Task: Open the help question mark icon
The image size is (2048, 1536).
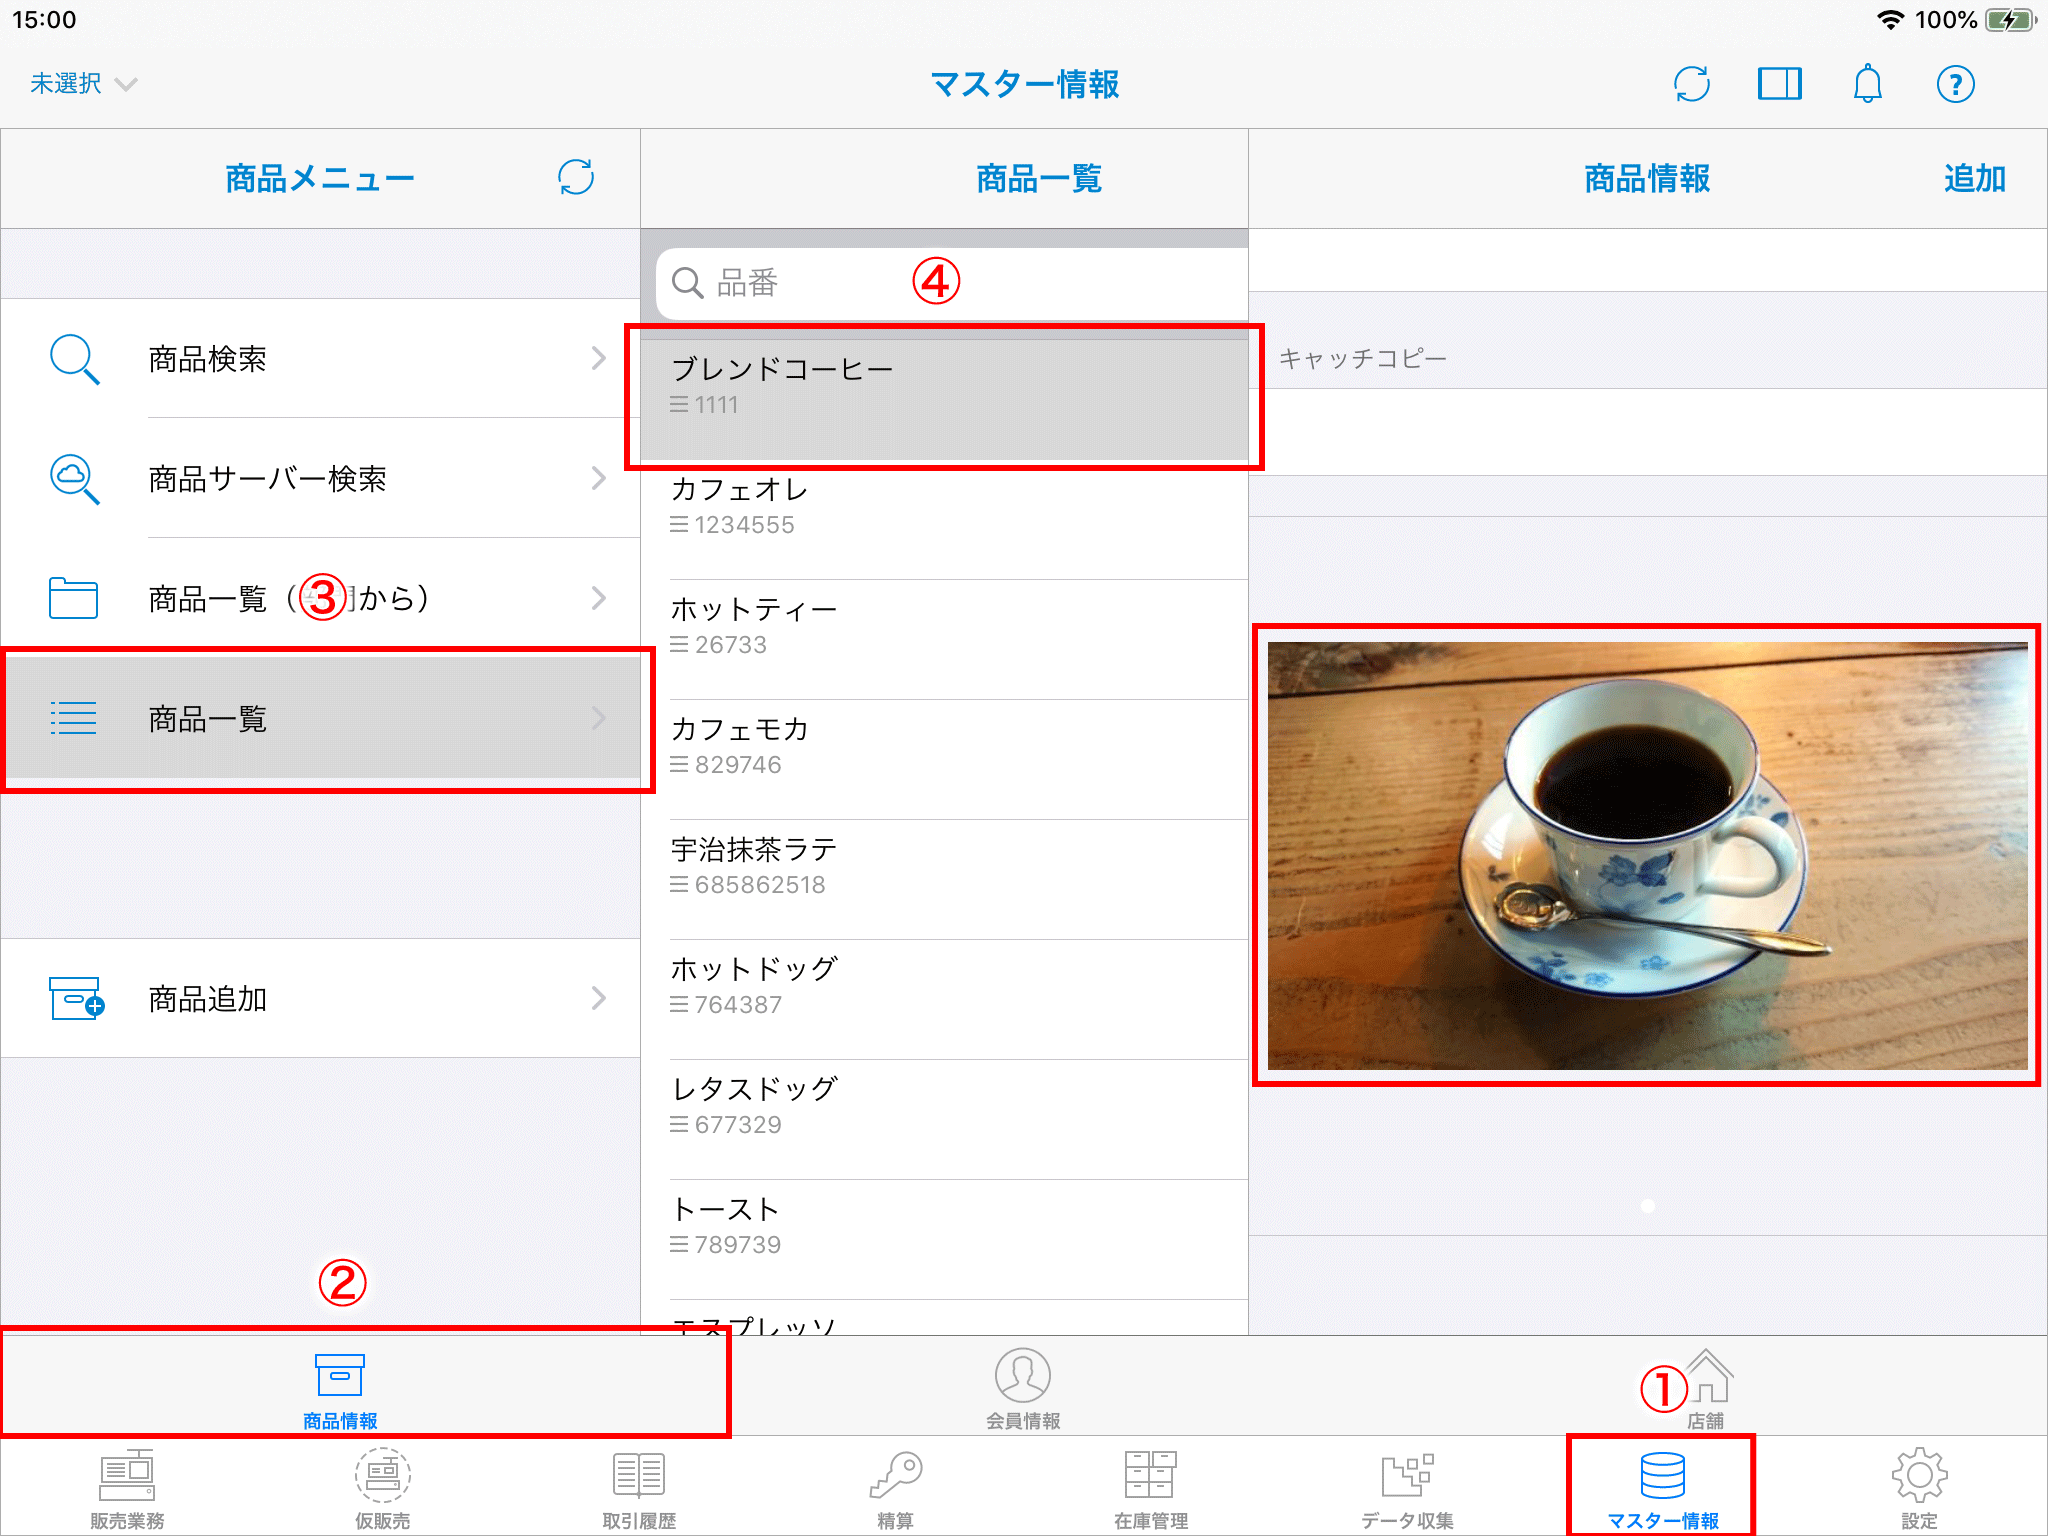Action: [x=1955, y=84]
